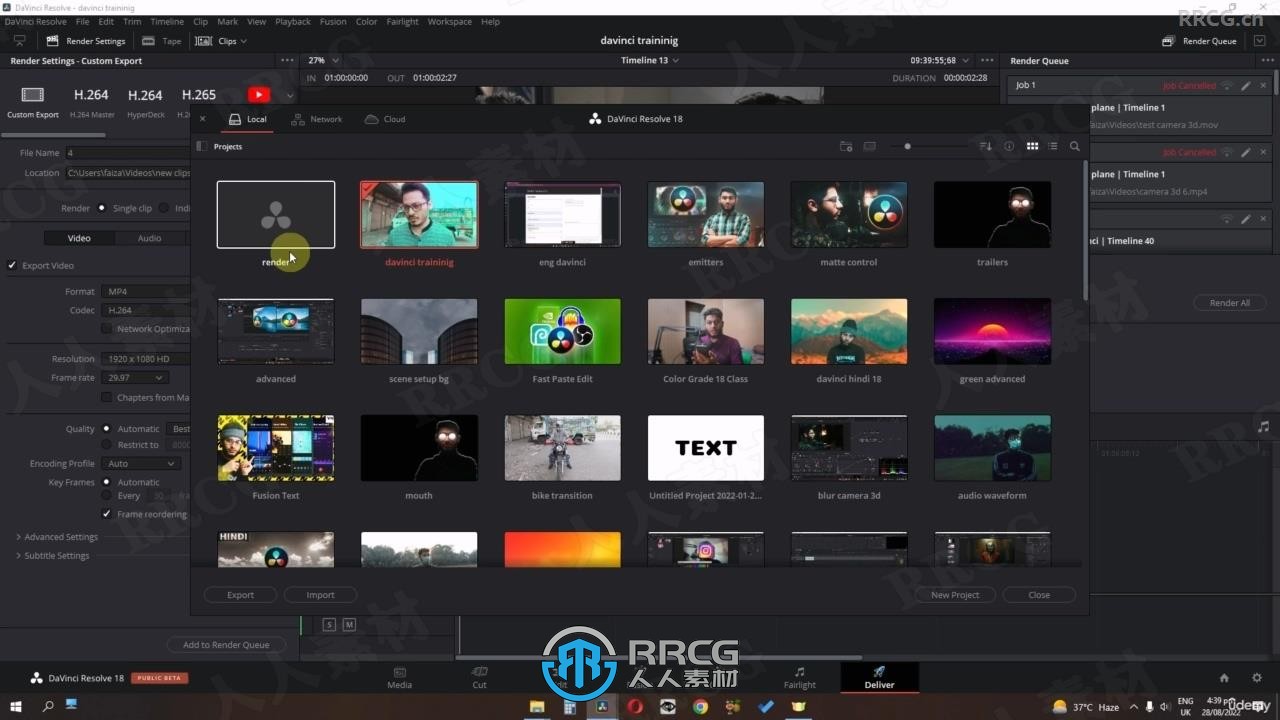Image resolution: width=1280 pixels, height=720 pixels.
Task: Open the Encoding Profile Auto dropdown
Action: tap(142, 464)
